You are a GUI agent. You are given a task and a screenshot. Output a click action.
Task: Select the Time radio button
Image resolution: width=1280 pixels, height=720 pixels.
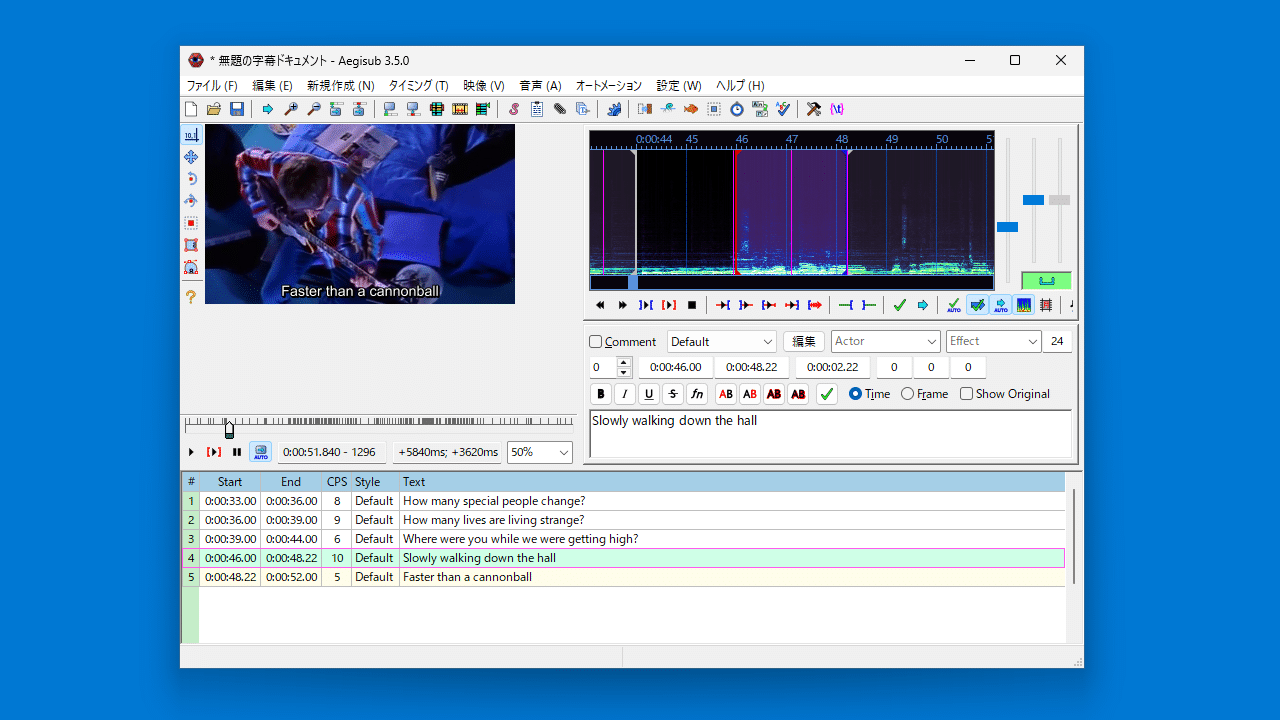click(x=855, y=394)
